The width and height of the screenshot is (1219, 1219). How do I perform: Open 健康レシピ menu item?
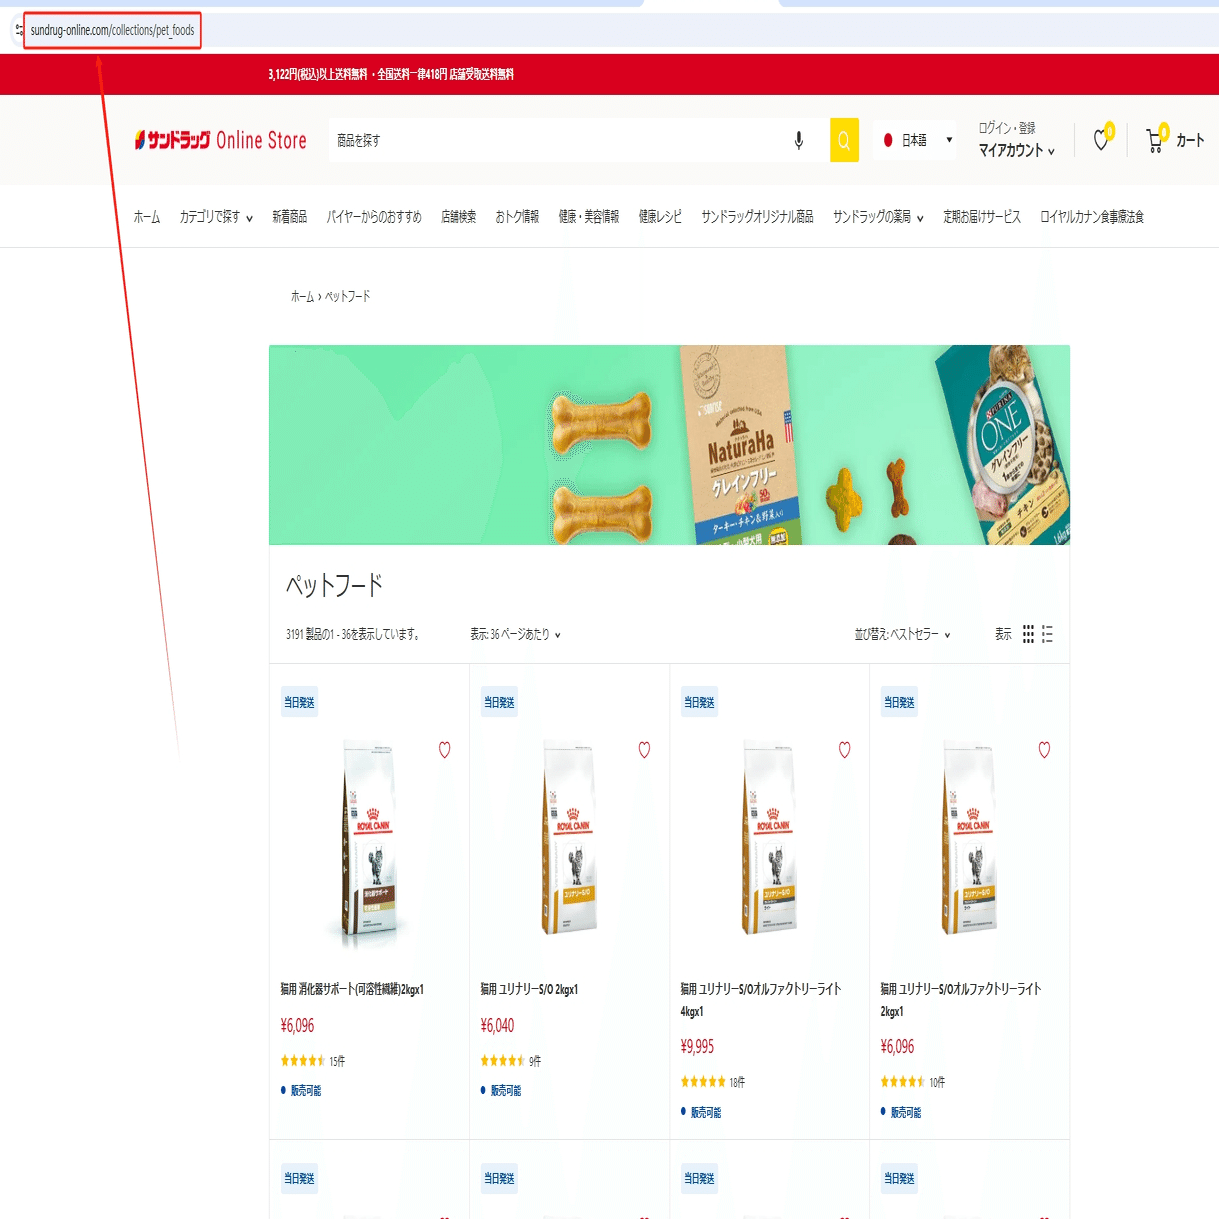pyautogui.click(x=660, y=216)
